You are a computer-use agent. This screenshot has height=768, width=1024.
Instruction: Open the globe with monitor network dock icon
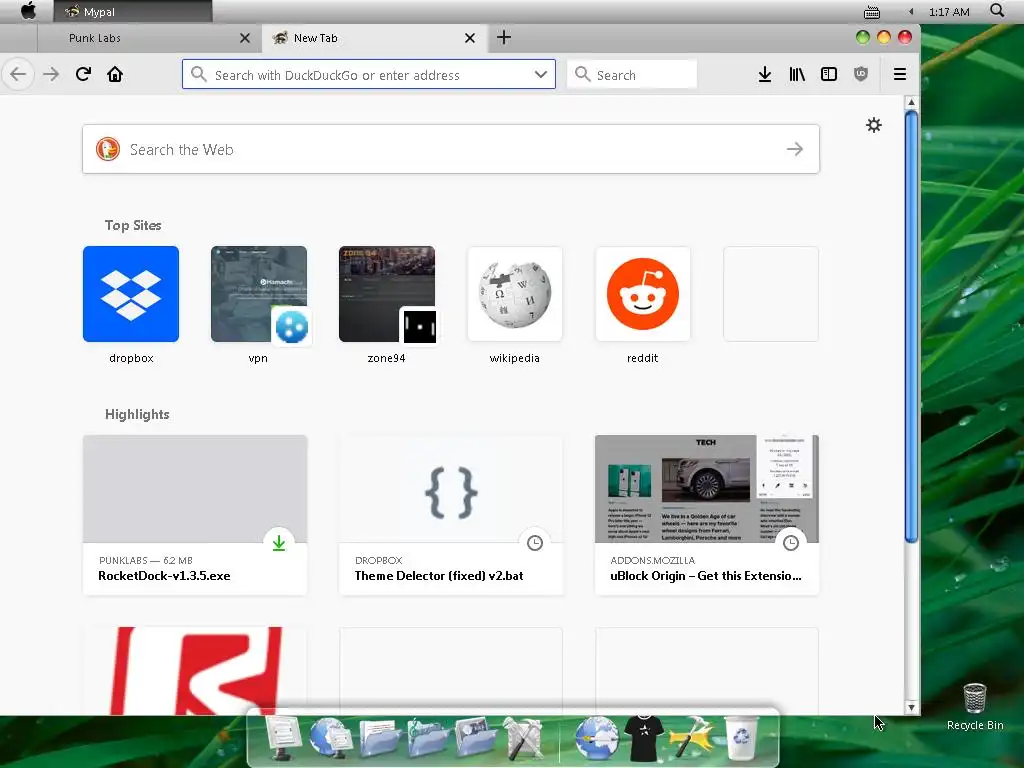tap(331, 738)
